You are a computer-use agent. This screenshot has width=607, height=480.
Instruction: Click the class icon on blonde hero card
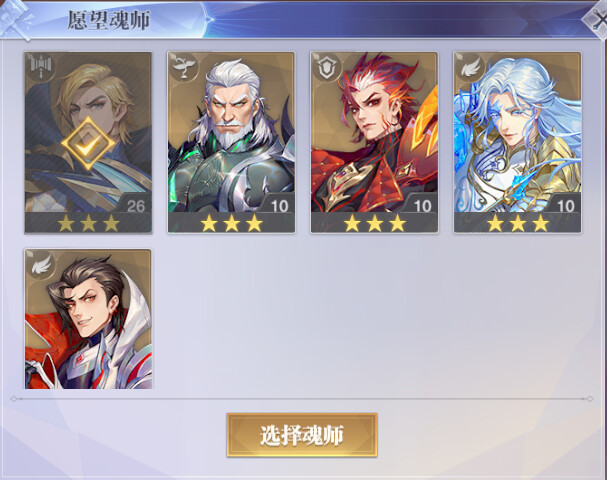41,67
